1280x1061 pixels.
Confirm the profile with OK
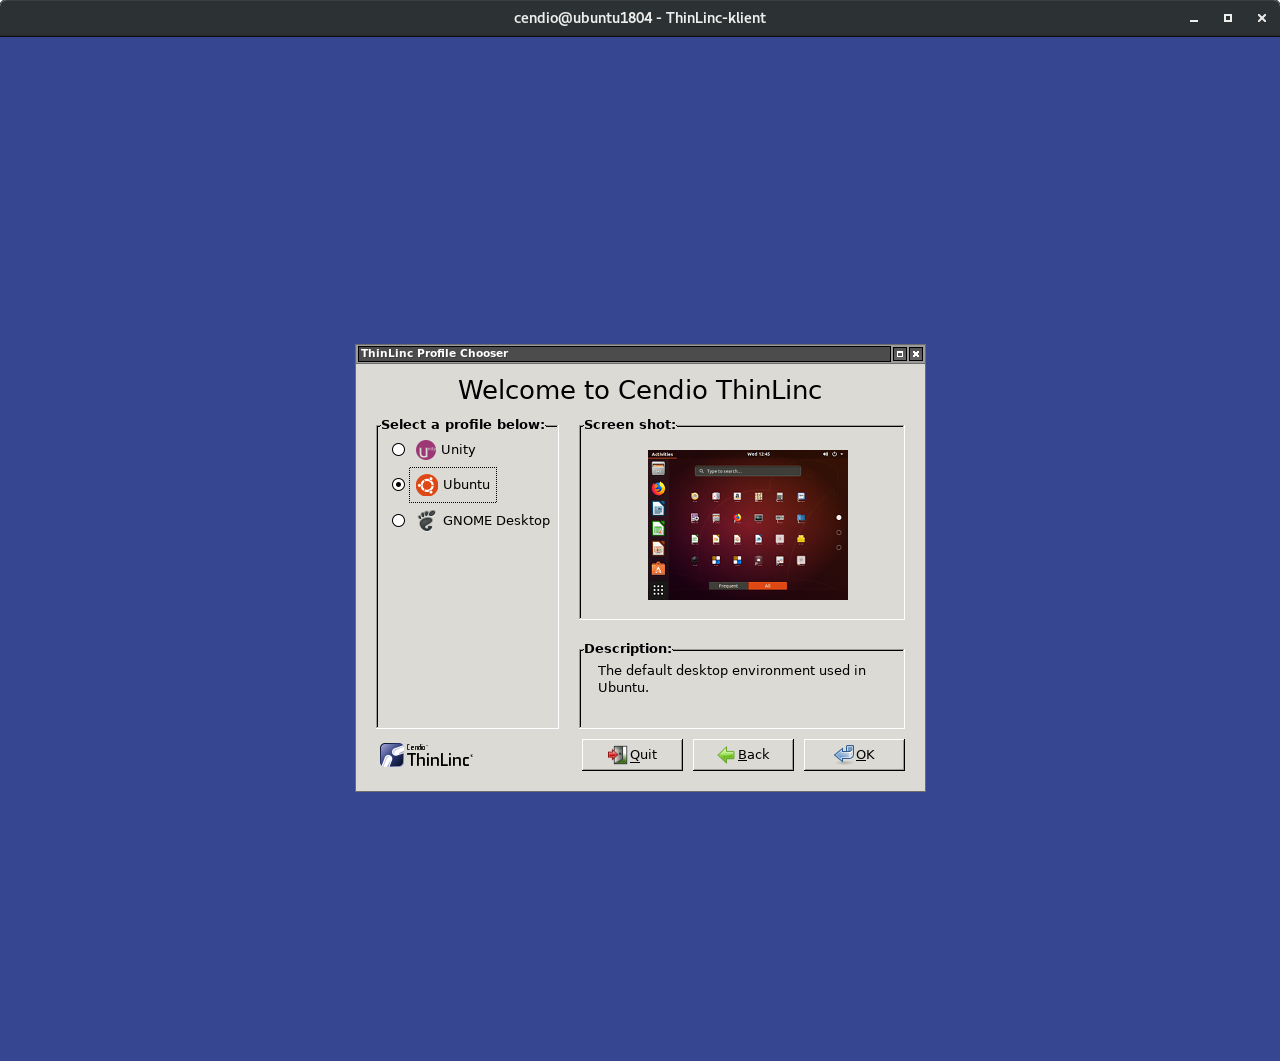click(854, 755)
